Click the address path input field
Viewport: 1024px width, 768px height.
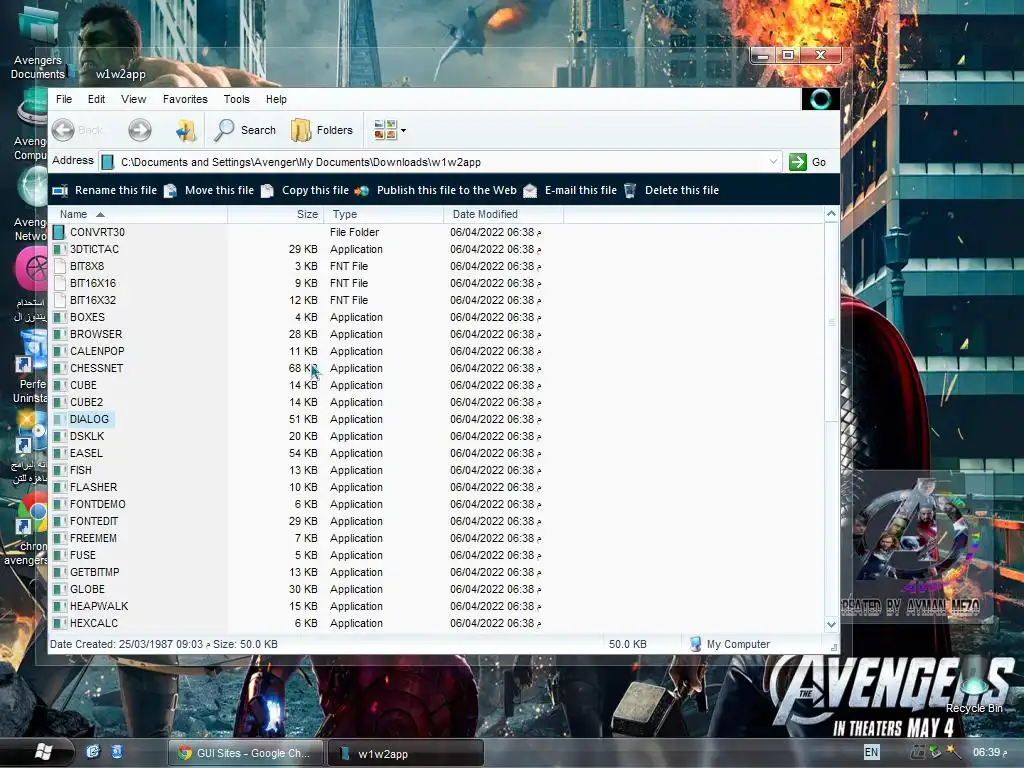pyautogui.click(x=441, y=162)
